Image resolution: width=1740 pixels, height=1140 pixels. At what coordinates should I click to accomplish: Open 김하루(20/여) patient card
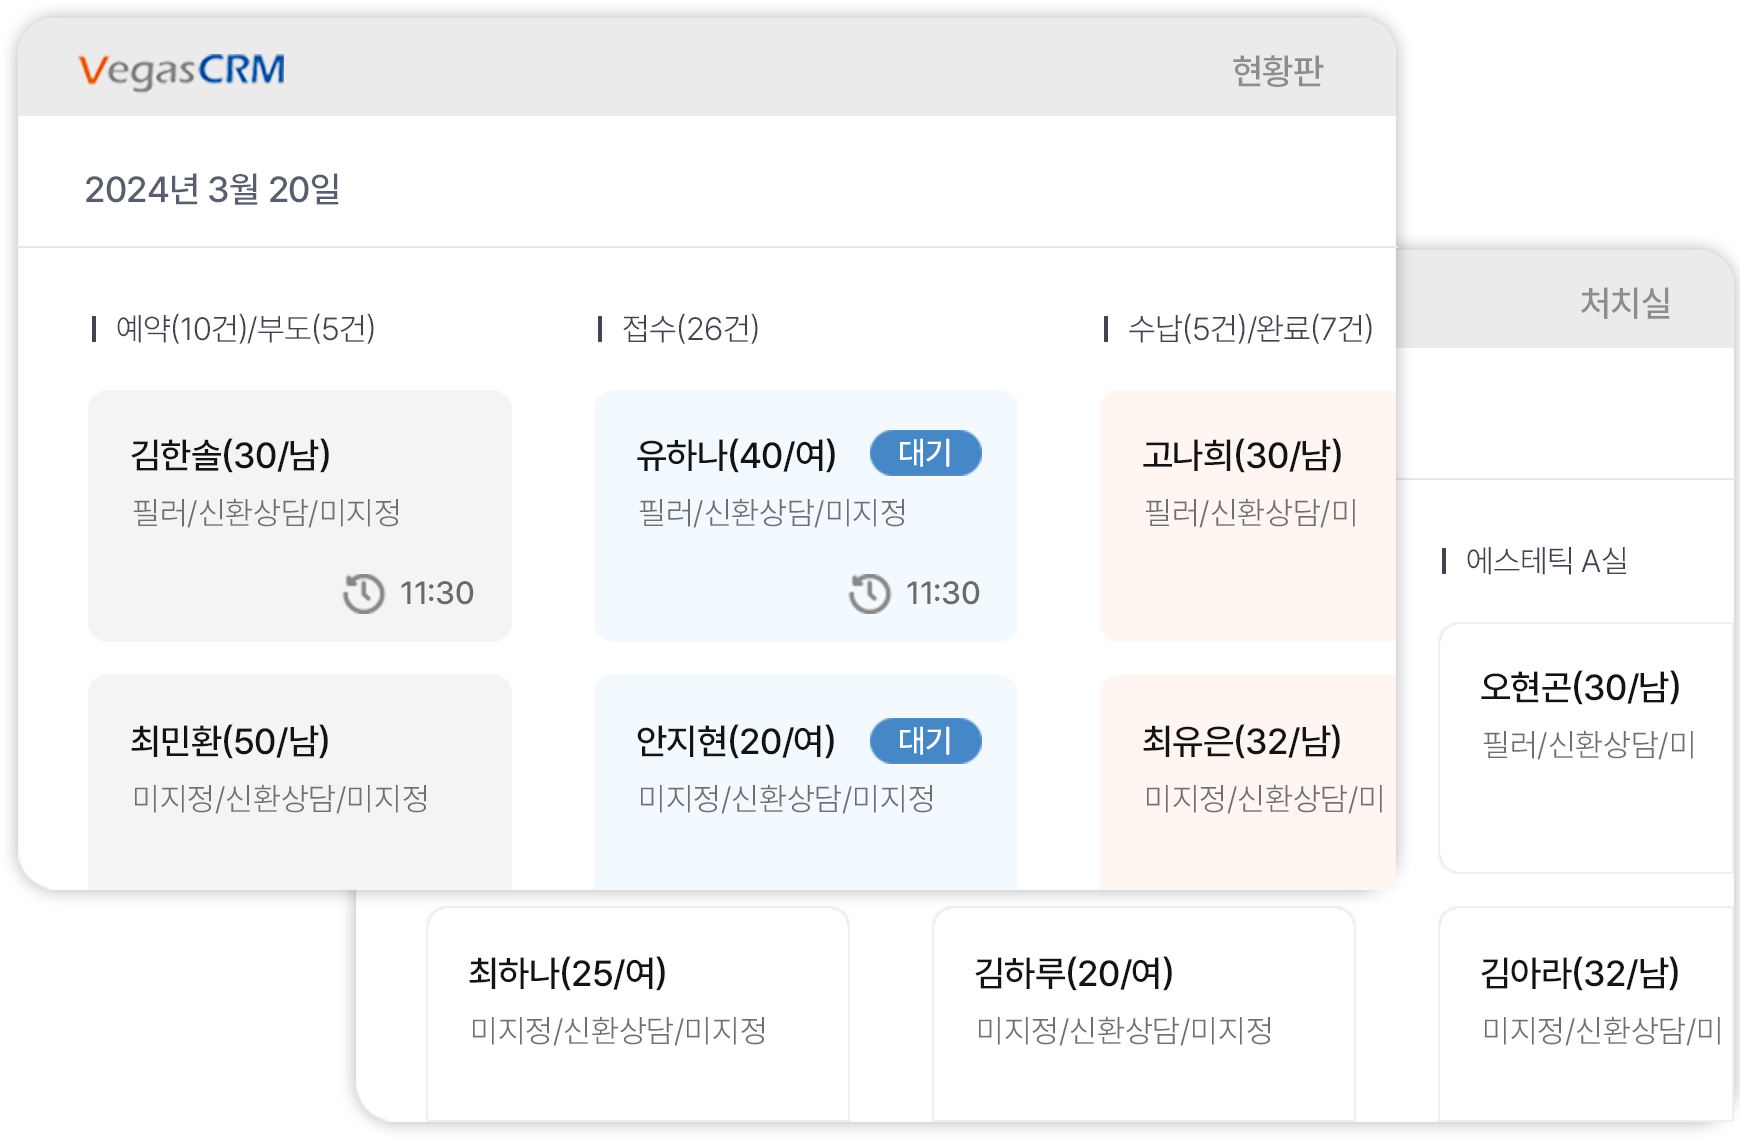click(x=1144, y=1014)
